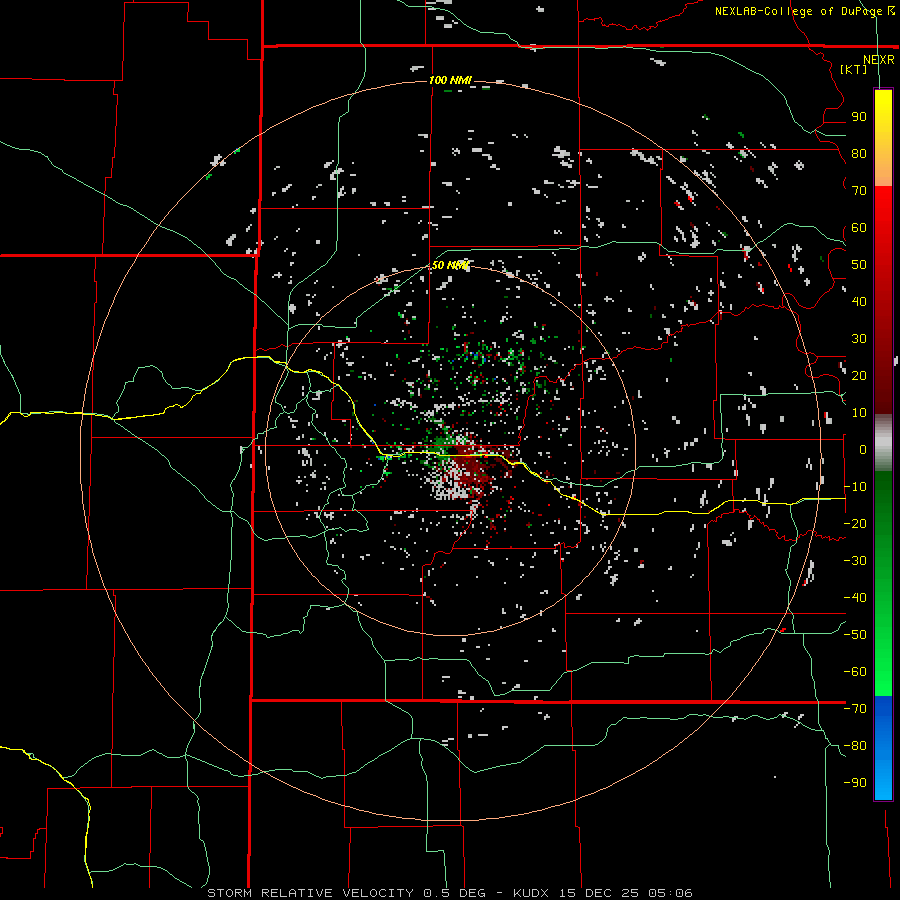This screenshot has width=900, height=900.
Task: Click the positive 70 knot scale label
Action: pyautogui.click(x=859, y=191)
